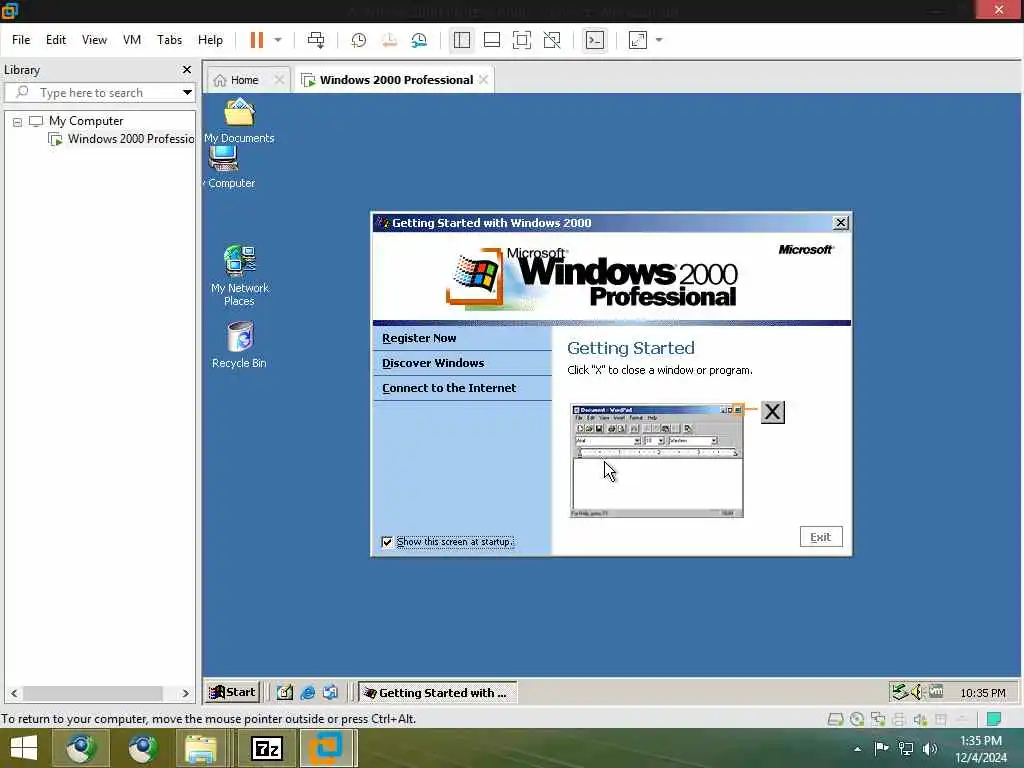Click the Send Ctrl+Alt+Del toolbar icon

[x=316, y=40]
